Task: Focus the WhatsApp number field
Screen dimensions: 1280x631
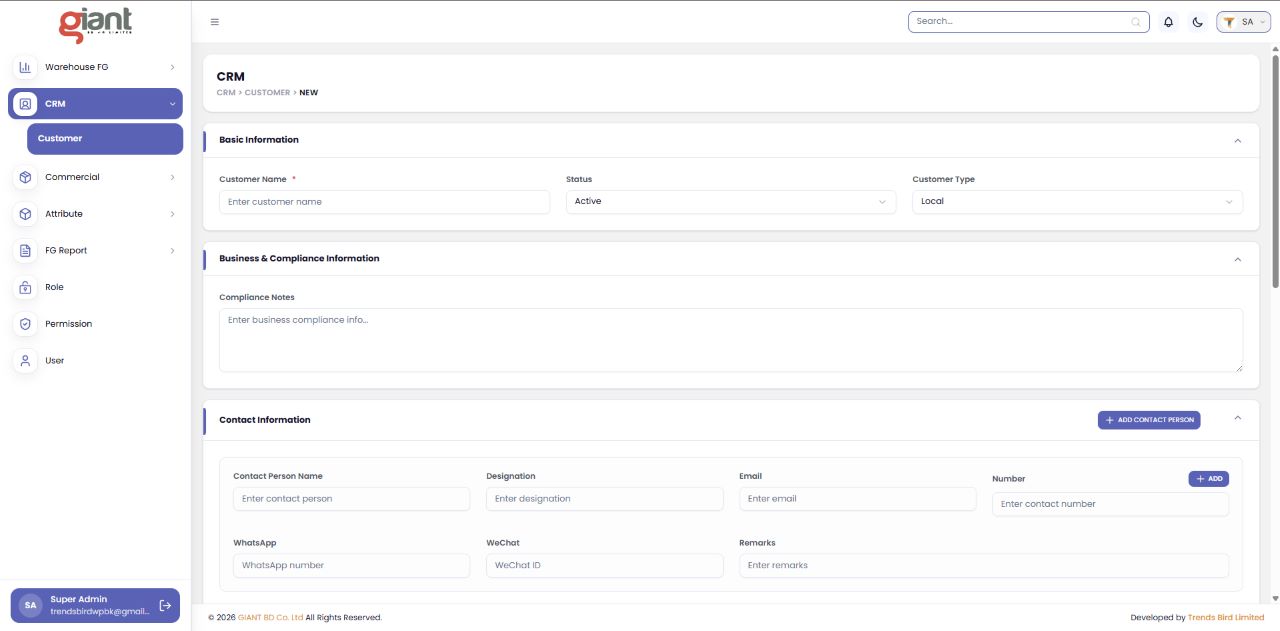Action: coord(351,566)
